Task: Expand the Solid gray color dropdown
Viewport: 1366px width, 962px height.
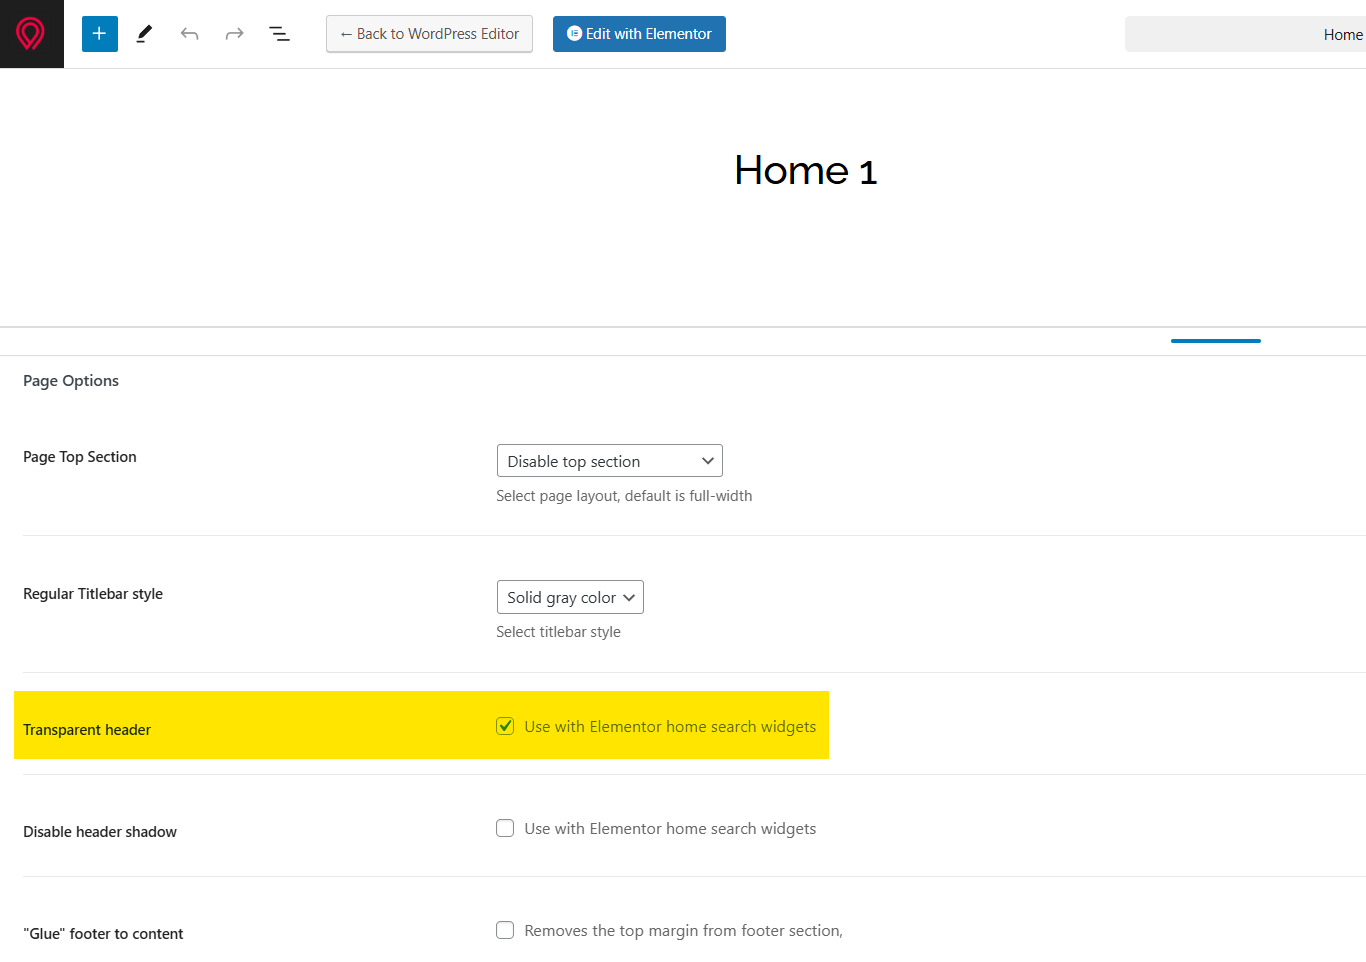Action: click(x=570, y=597)
